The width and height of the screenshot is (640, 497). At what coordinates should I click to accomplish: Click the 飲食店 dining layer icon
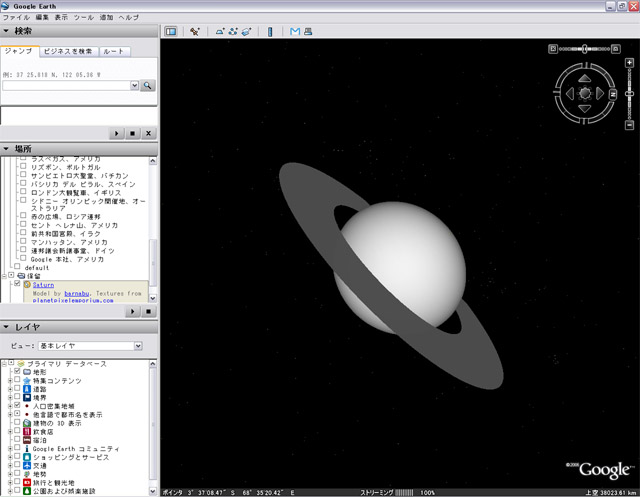[x=27, y=432]
